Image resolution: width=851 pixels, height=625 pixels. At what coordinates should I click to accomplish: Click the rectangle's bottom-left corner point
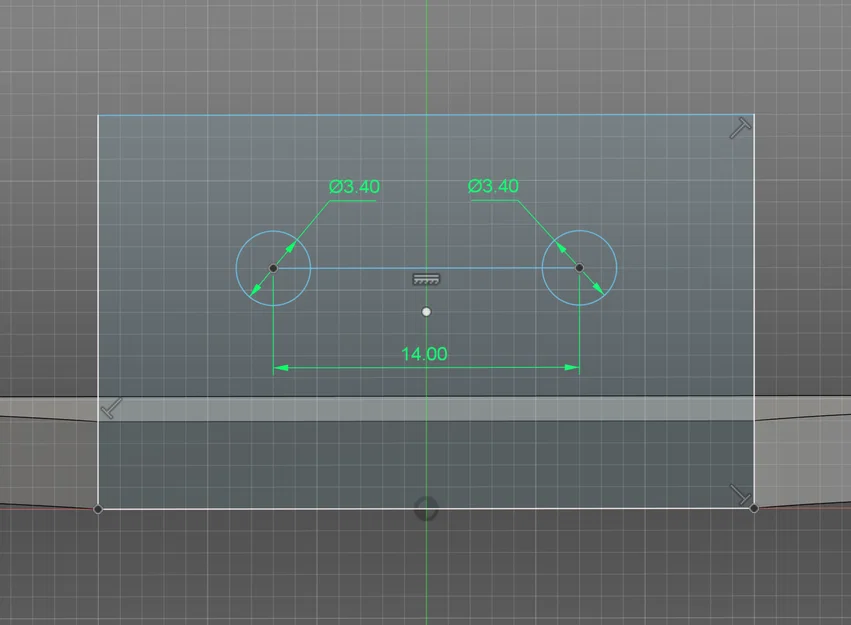[x=98, y=509]
